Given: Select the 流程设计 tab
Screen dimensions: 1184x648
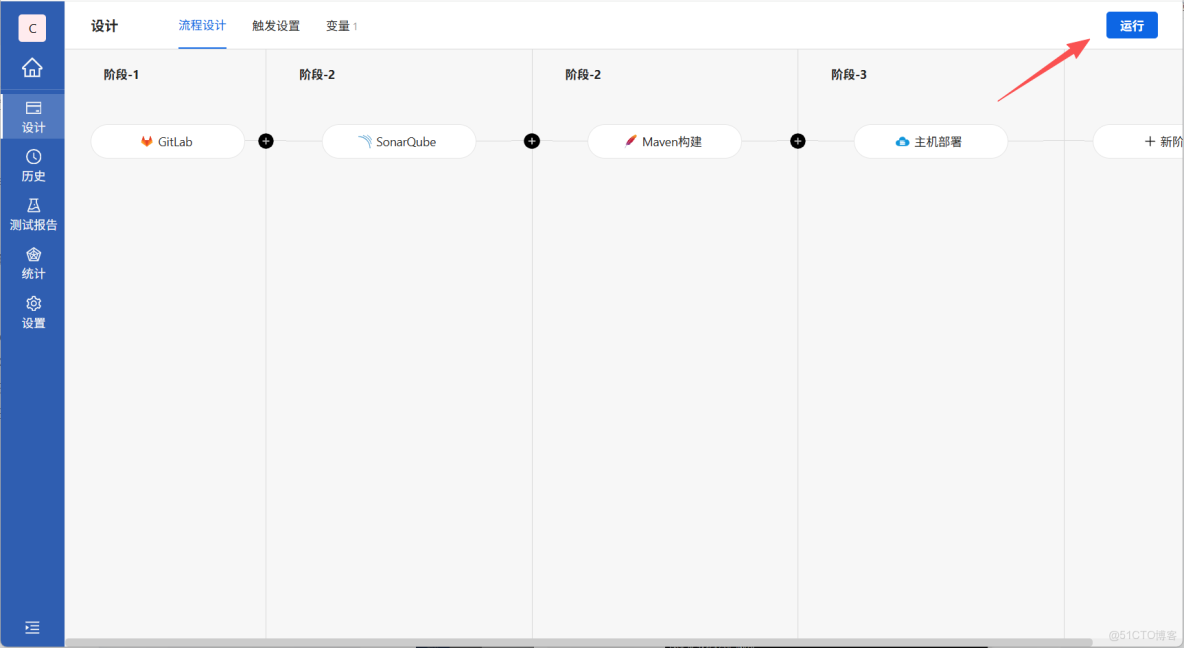Looking at the screenshot, I should tap(202, 25).
